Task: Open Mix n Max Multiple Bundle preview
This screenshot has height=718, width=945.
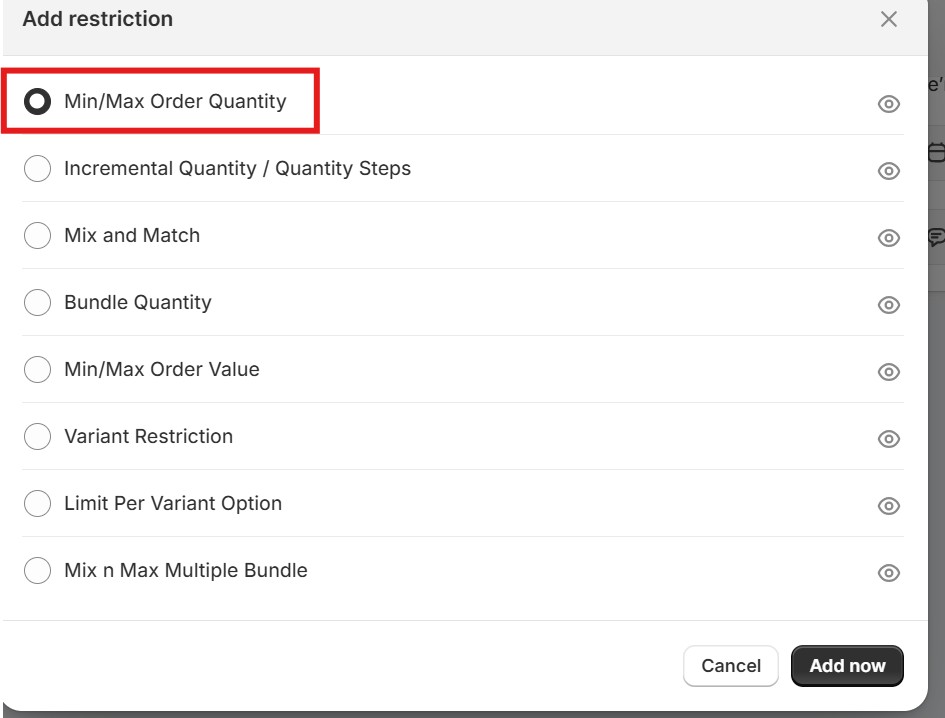Action: pyautogui.click(x=888, y=570)
